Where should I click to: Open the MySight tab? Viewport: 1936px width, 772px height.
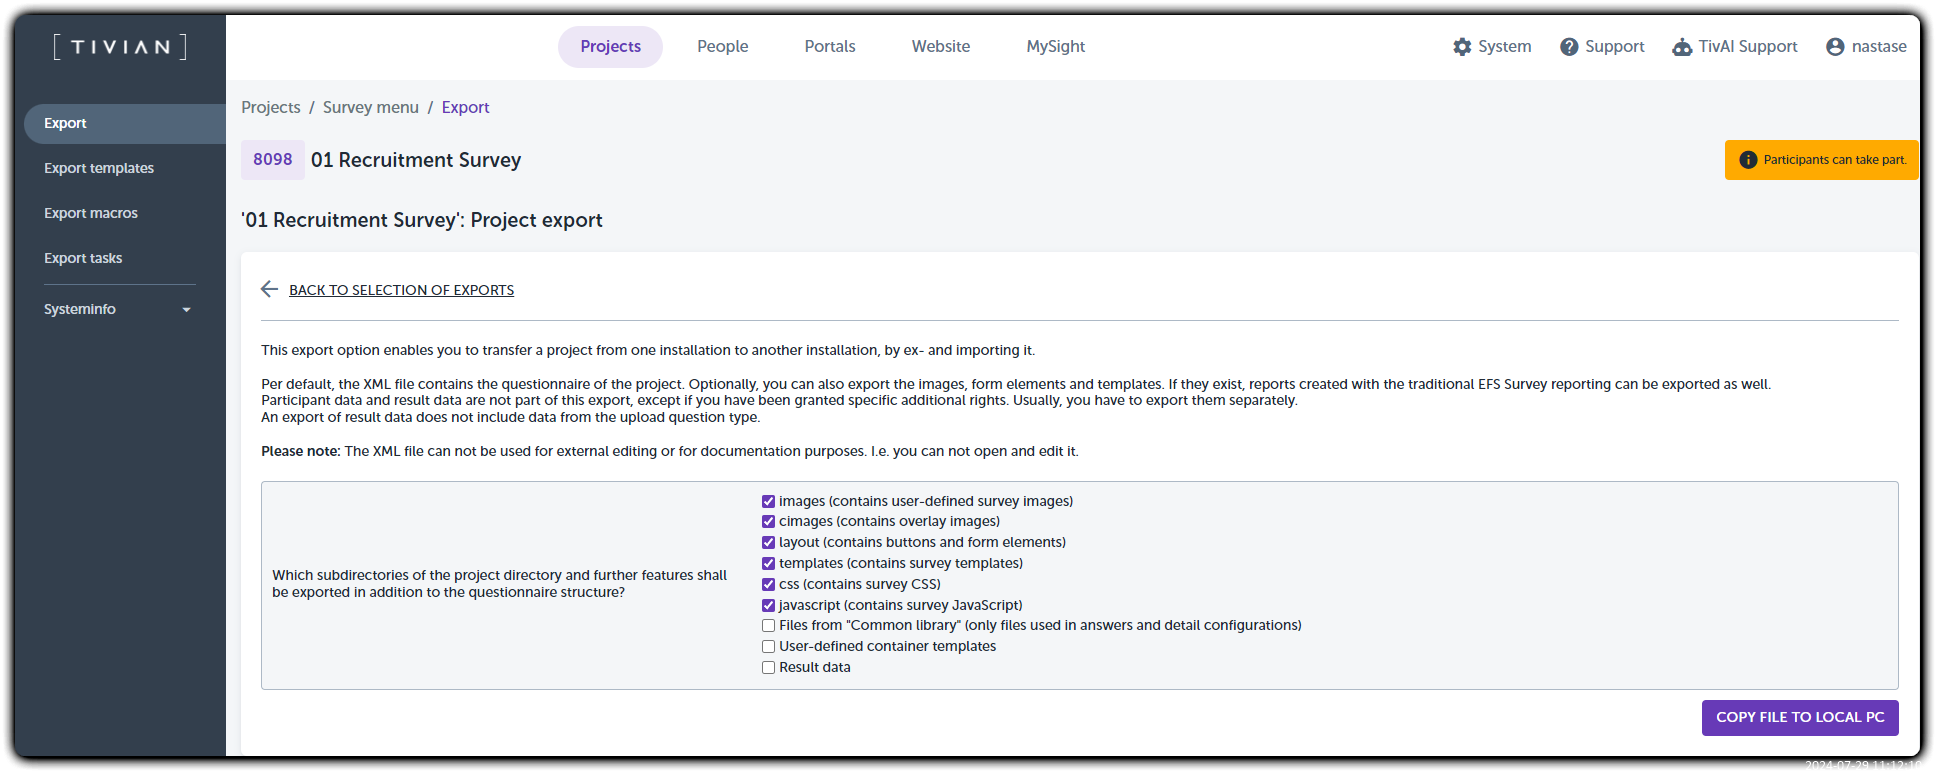(1056, 47)
